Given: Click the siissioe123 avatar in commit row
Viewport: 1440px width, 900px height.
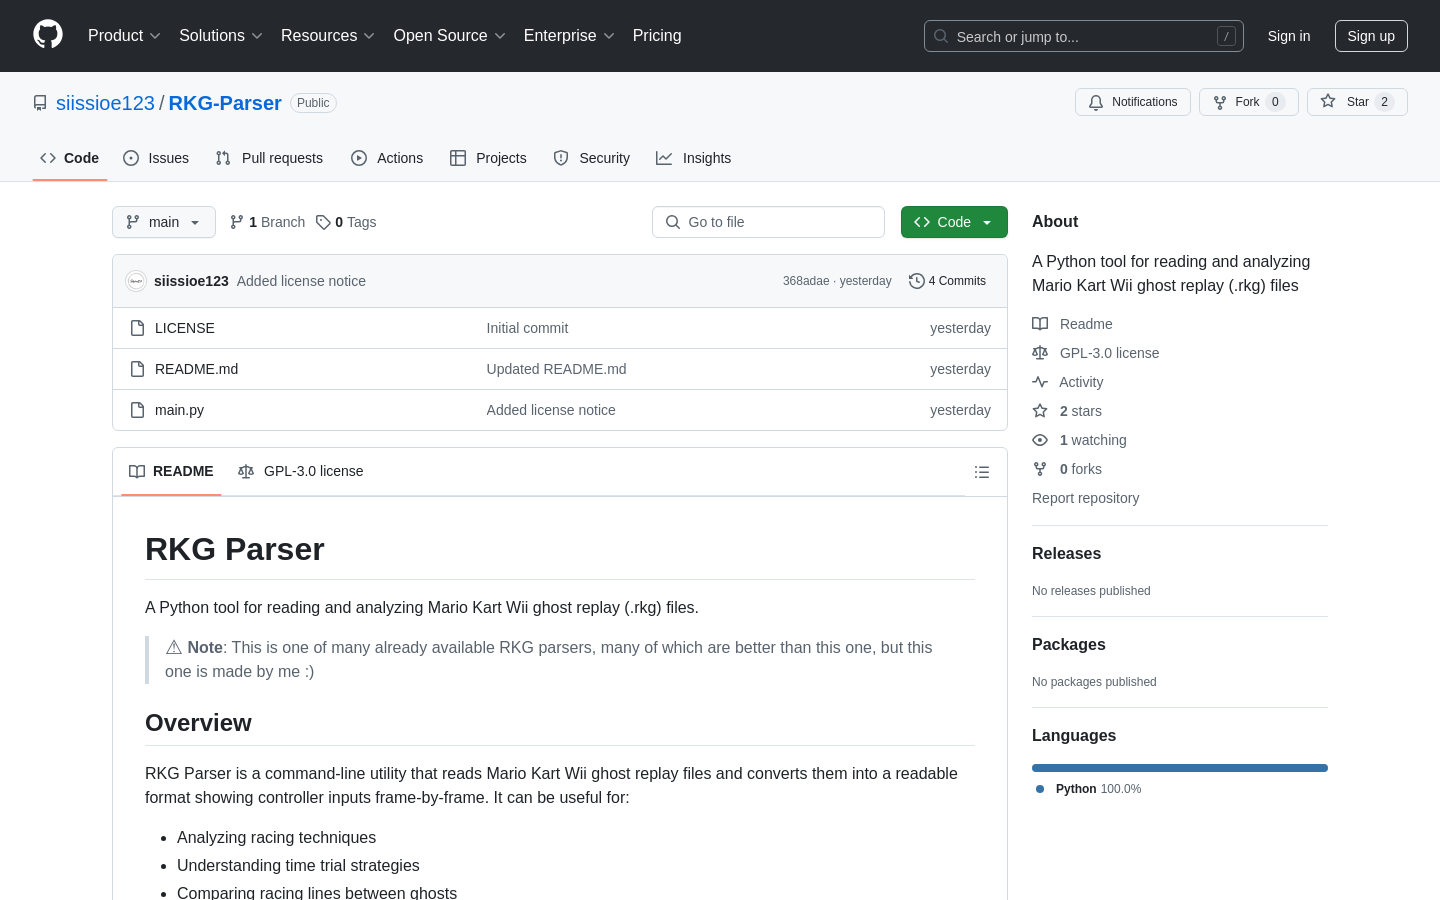Looking at the screenshot, I should [x=136, y=281].
